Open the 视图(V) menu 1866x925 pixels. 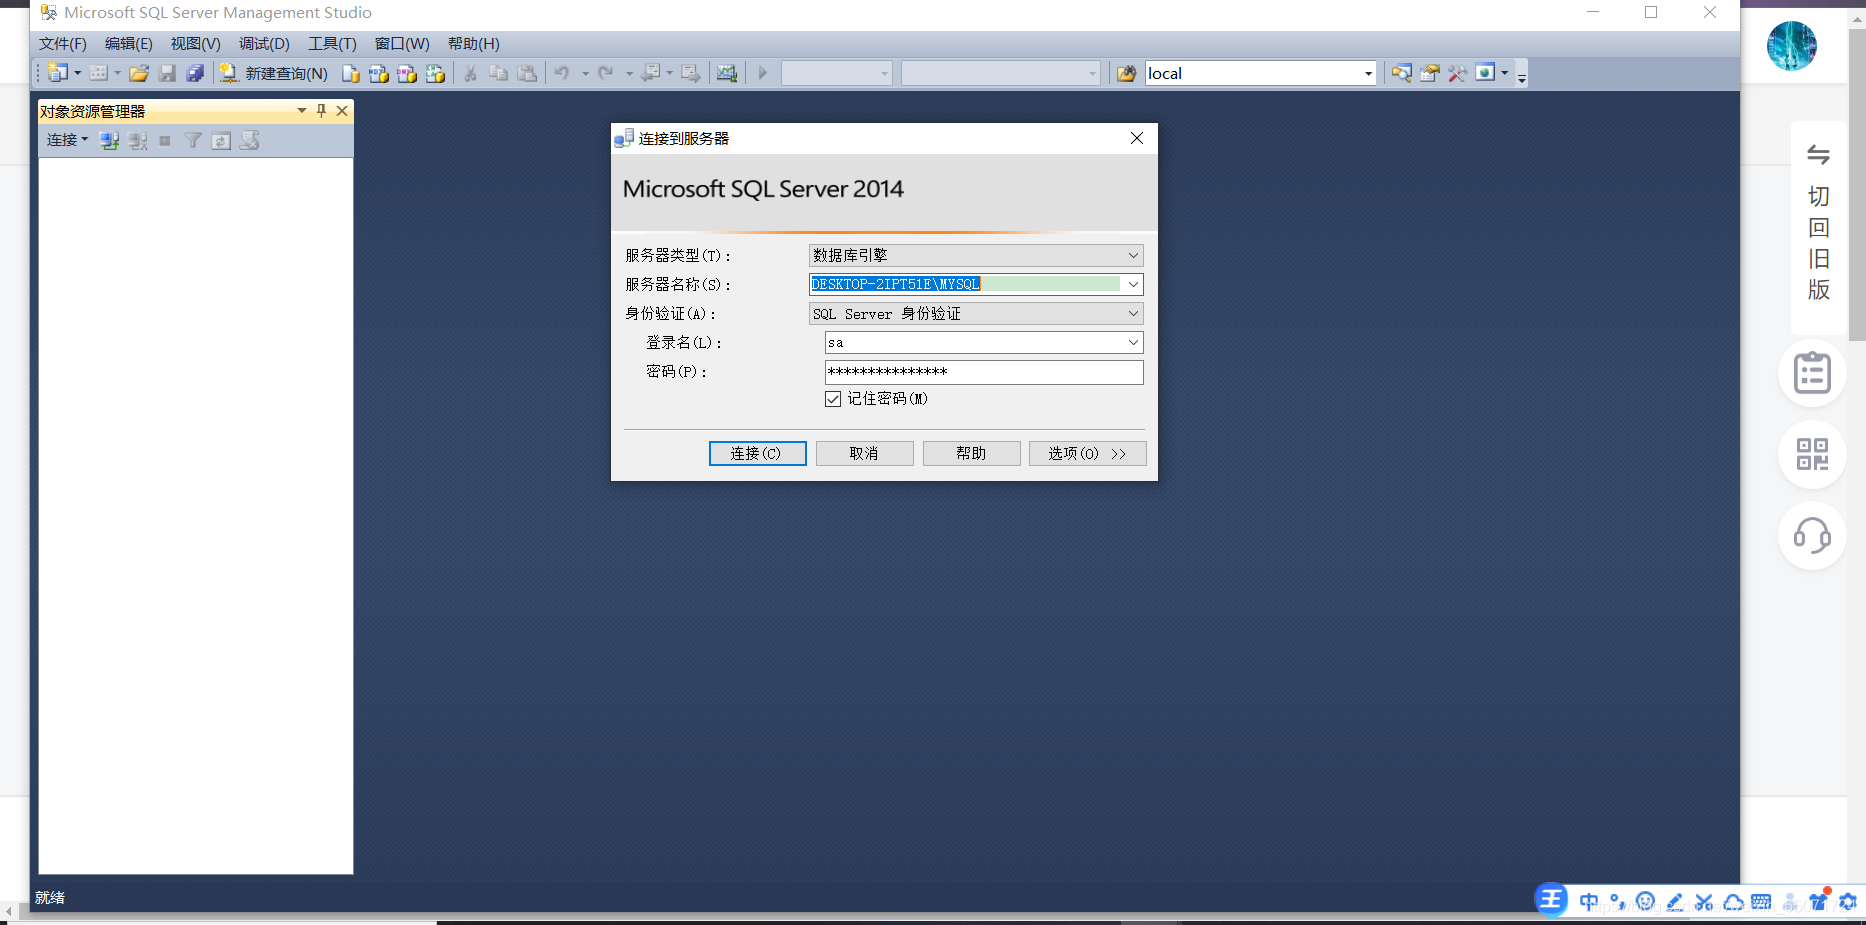pyautogui.click(x=195, y=43)
